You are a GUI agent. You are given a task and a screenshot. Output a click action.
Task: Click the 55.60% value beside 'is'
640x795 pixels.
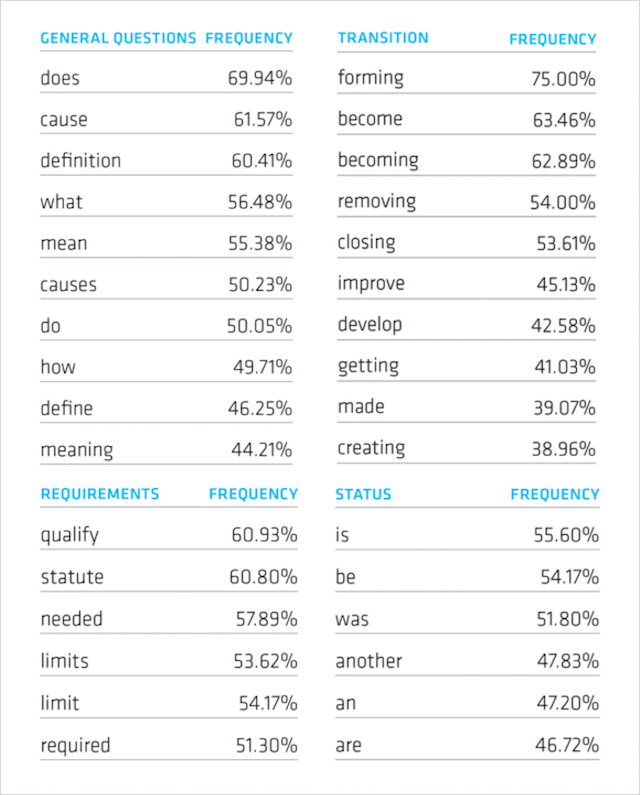tap(566, 535)
